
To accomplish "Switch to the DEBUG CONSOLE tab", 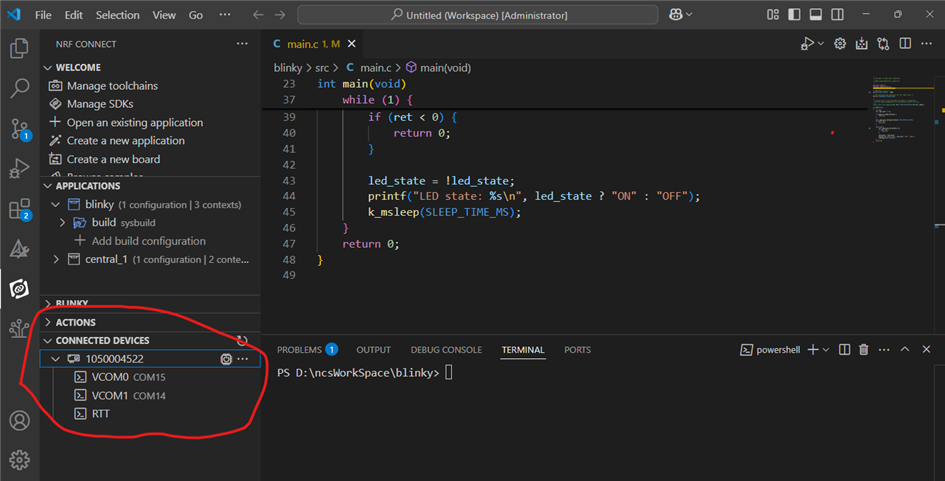I will [446, 350].
